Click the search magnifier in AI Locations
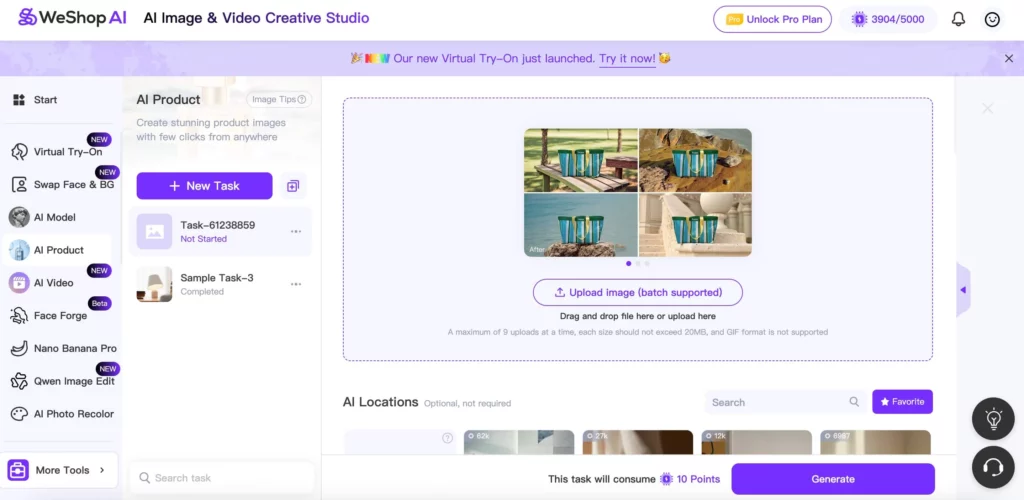 854,402
